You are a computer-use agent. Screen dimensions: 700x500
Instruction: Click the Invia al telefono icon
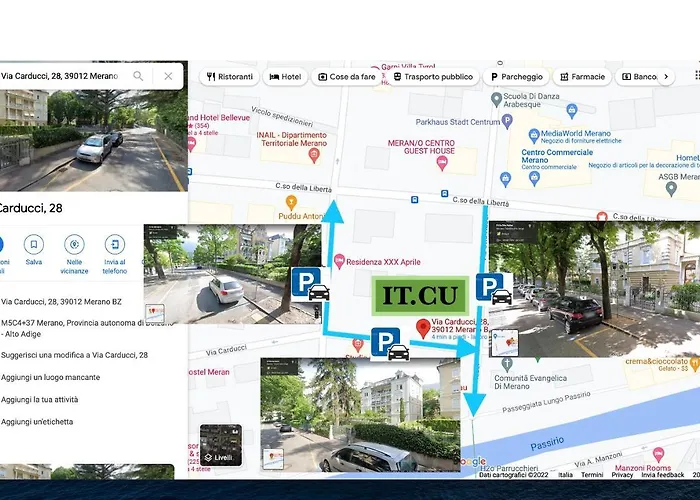(115, 245)
